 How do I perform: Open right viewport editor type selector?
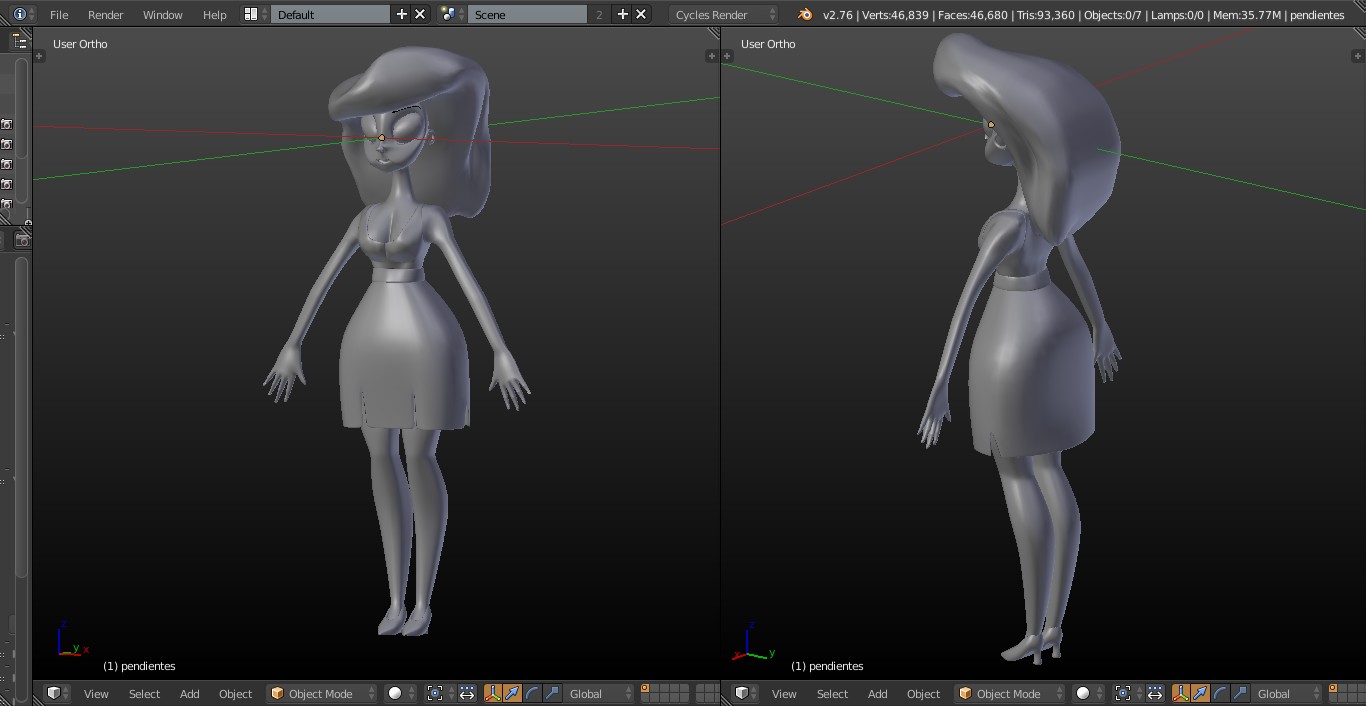tap(747, 693)
